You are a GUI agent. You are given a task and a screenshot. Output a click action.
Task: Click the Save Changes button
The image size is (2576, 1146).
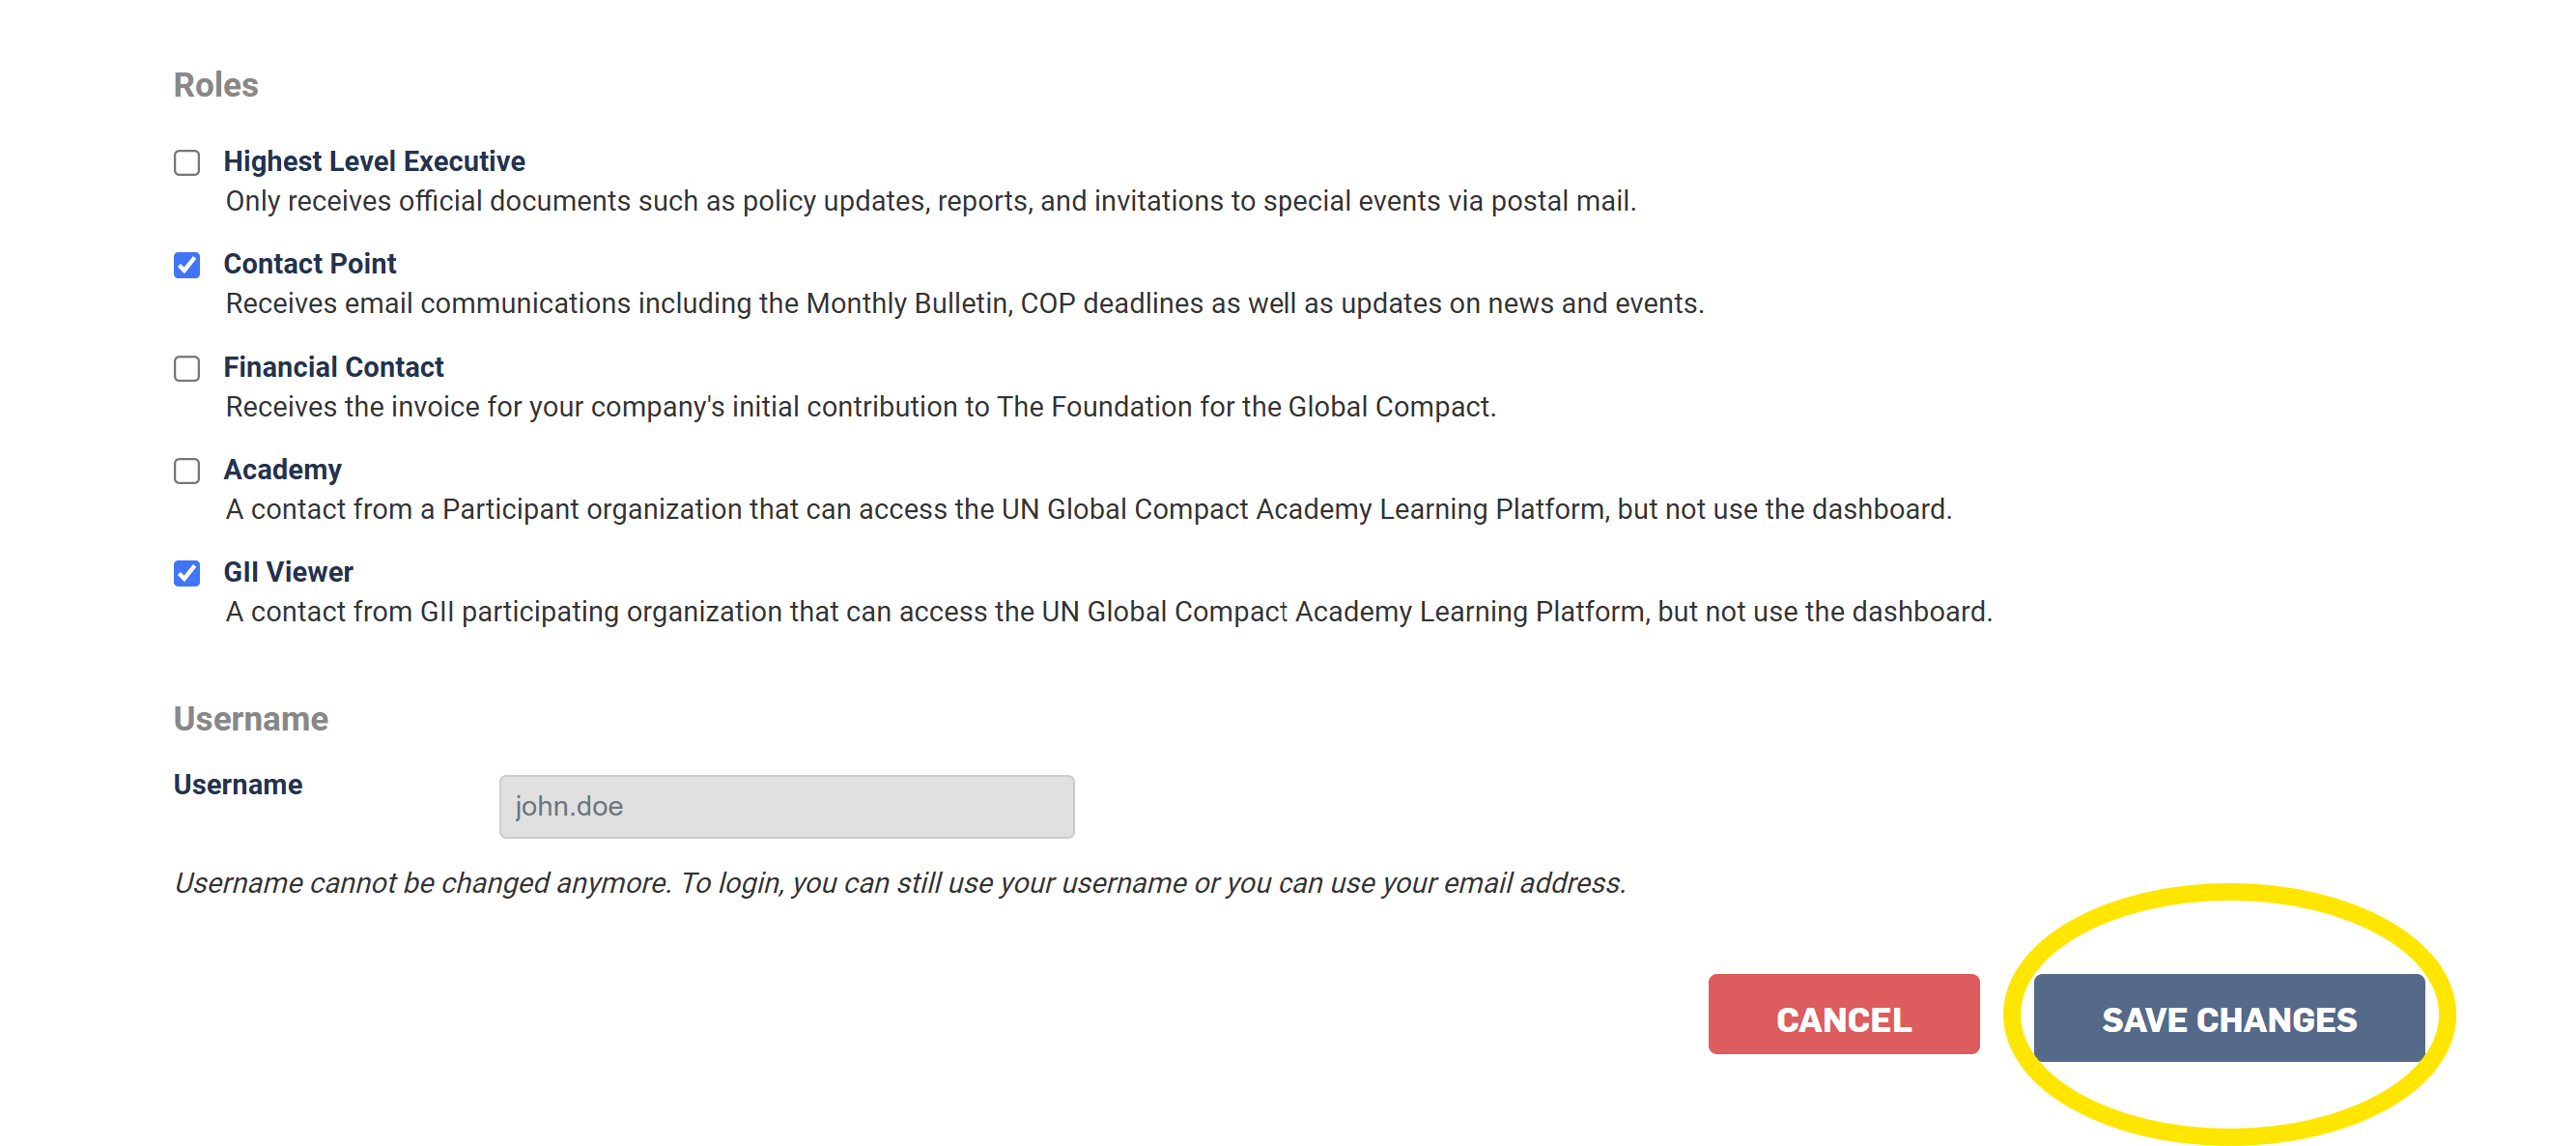pos(2228,1018)
